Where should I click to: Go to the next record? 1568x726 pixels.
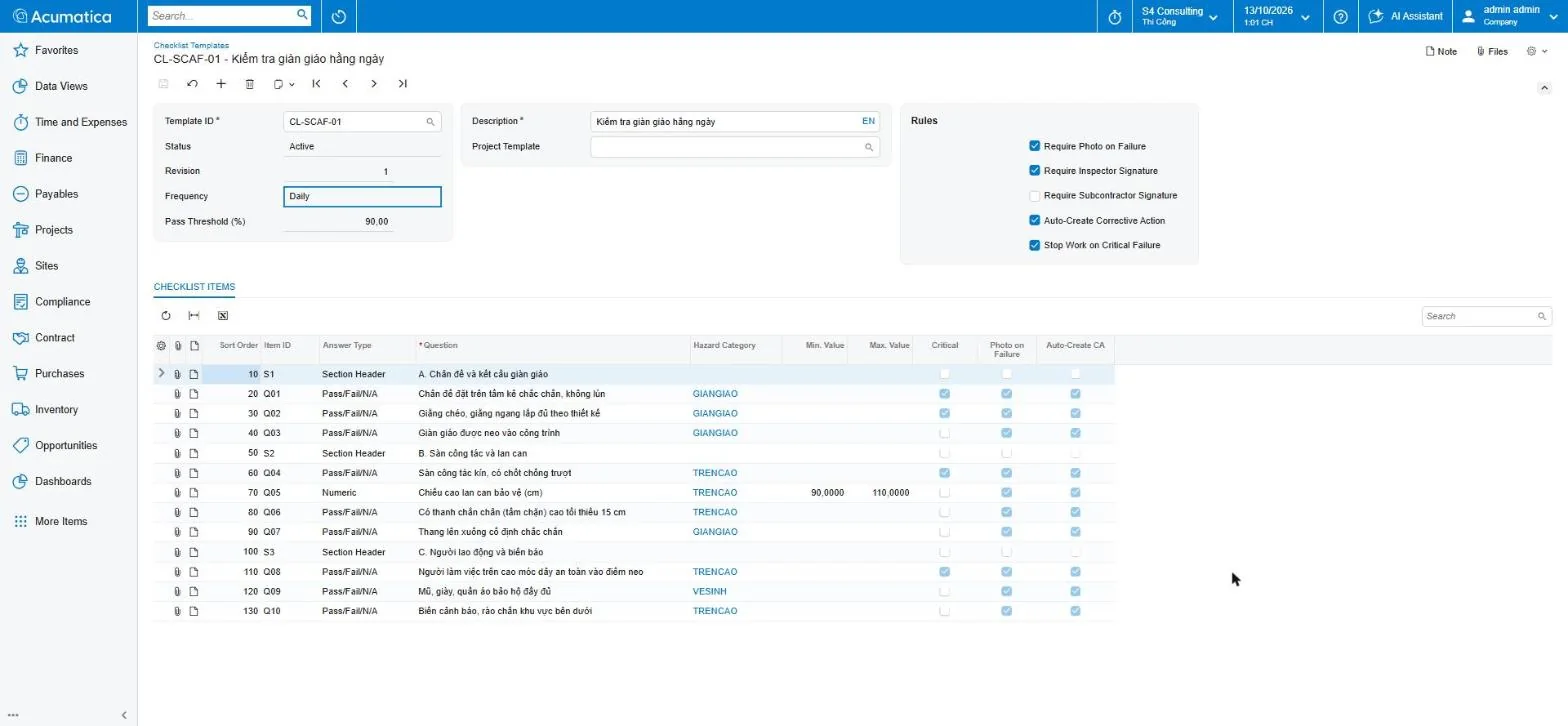pyautogui.click(x=374, y=84)
